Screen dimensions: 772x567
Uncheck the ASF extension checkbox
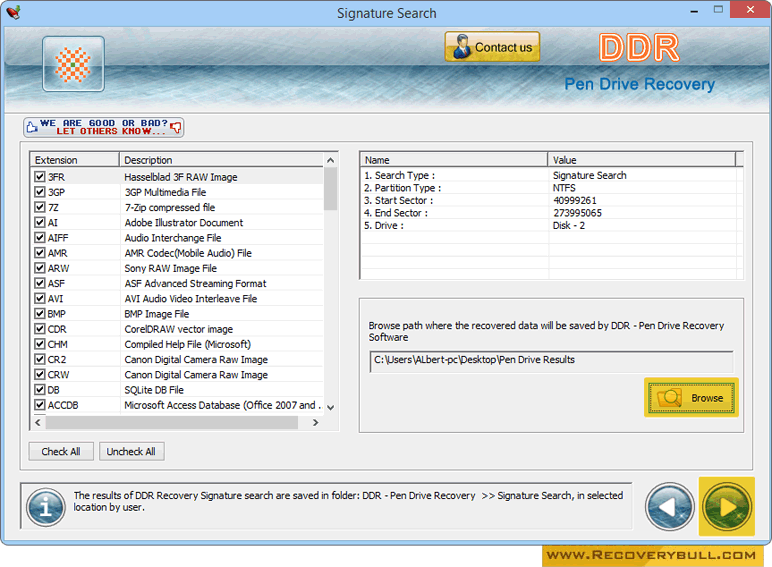[40, 284]
